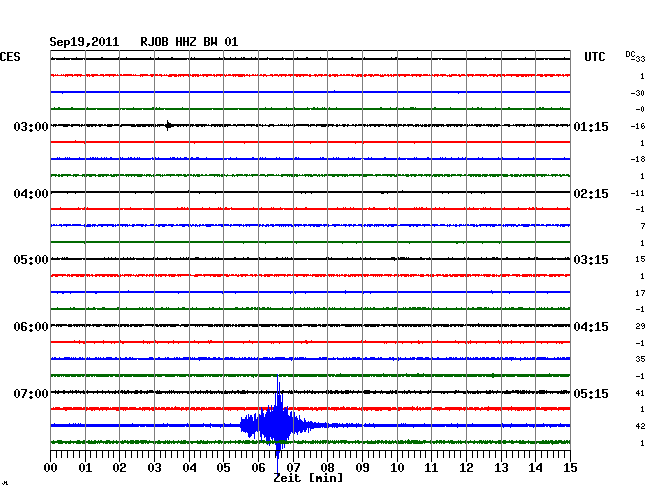This screenshot has height=494, width=650.
Task: Click the "05" minute axis label
Action: 223,468
